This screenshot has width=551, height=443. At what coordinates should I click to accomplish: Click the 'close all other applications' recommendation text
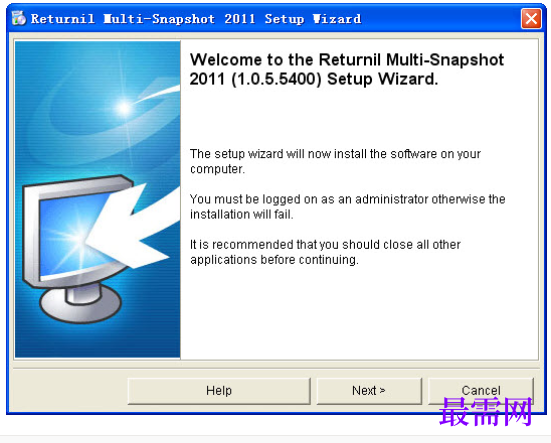325,252
